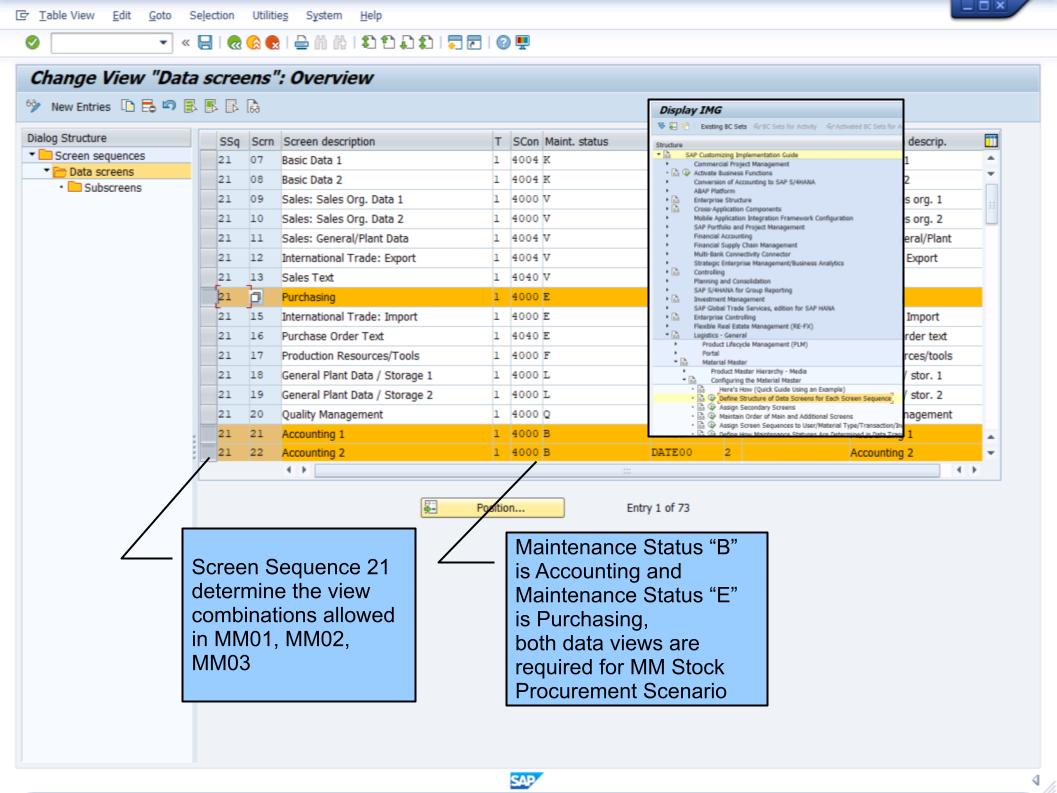Click the horizontal scrollbar under the table
The width and height of the screenshot is (1057, 793).
point(627,470)
